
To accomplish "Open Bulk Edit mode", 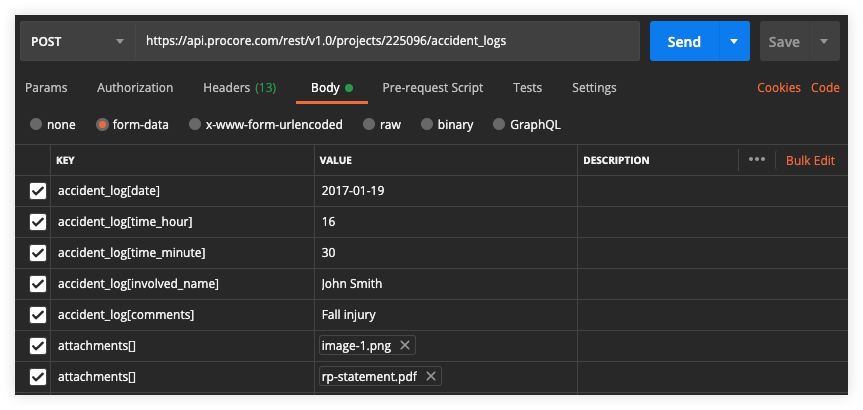I will (810, 160).
